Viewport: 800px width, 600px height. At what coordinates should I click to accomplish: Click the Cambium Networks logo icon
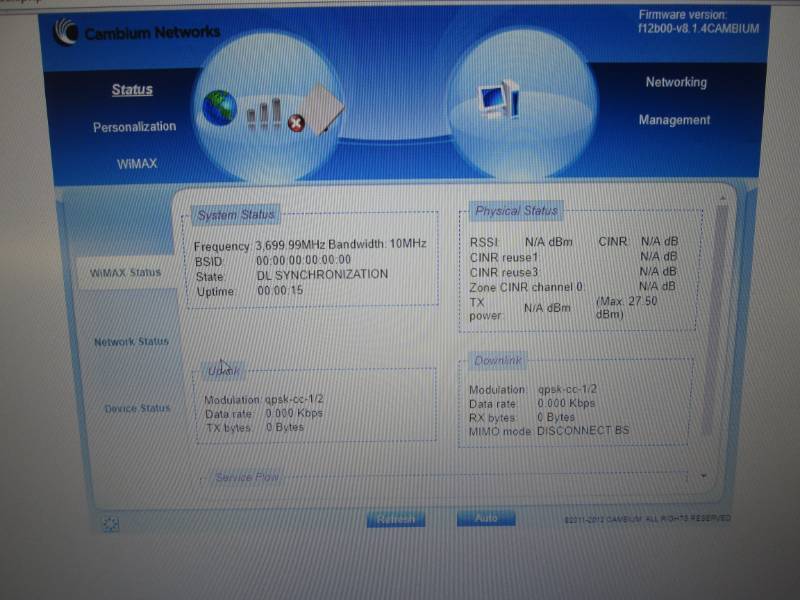[67, 32]
